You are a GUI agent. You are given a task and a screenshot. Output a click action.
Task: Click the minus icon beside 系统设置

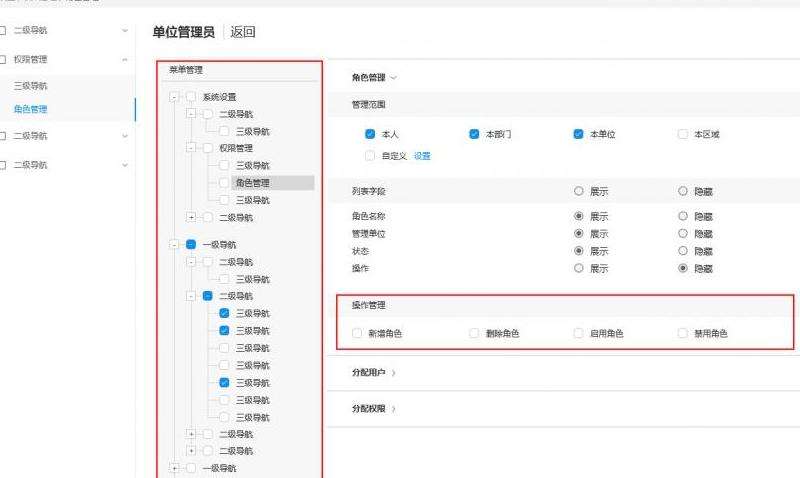[x=175, y=97]
